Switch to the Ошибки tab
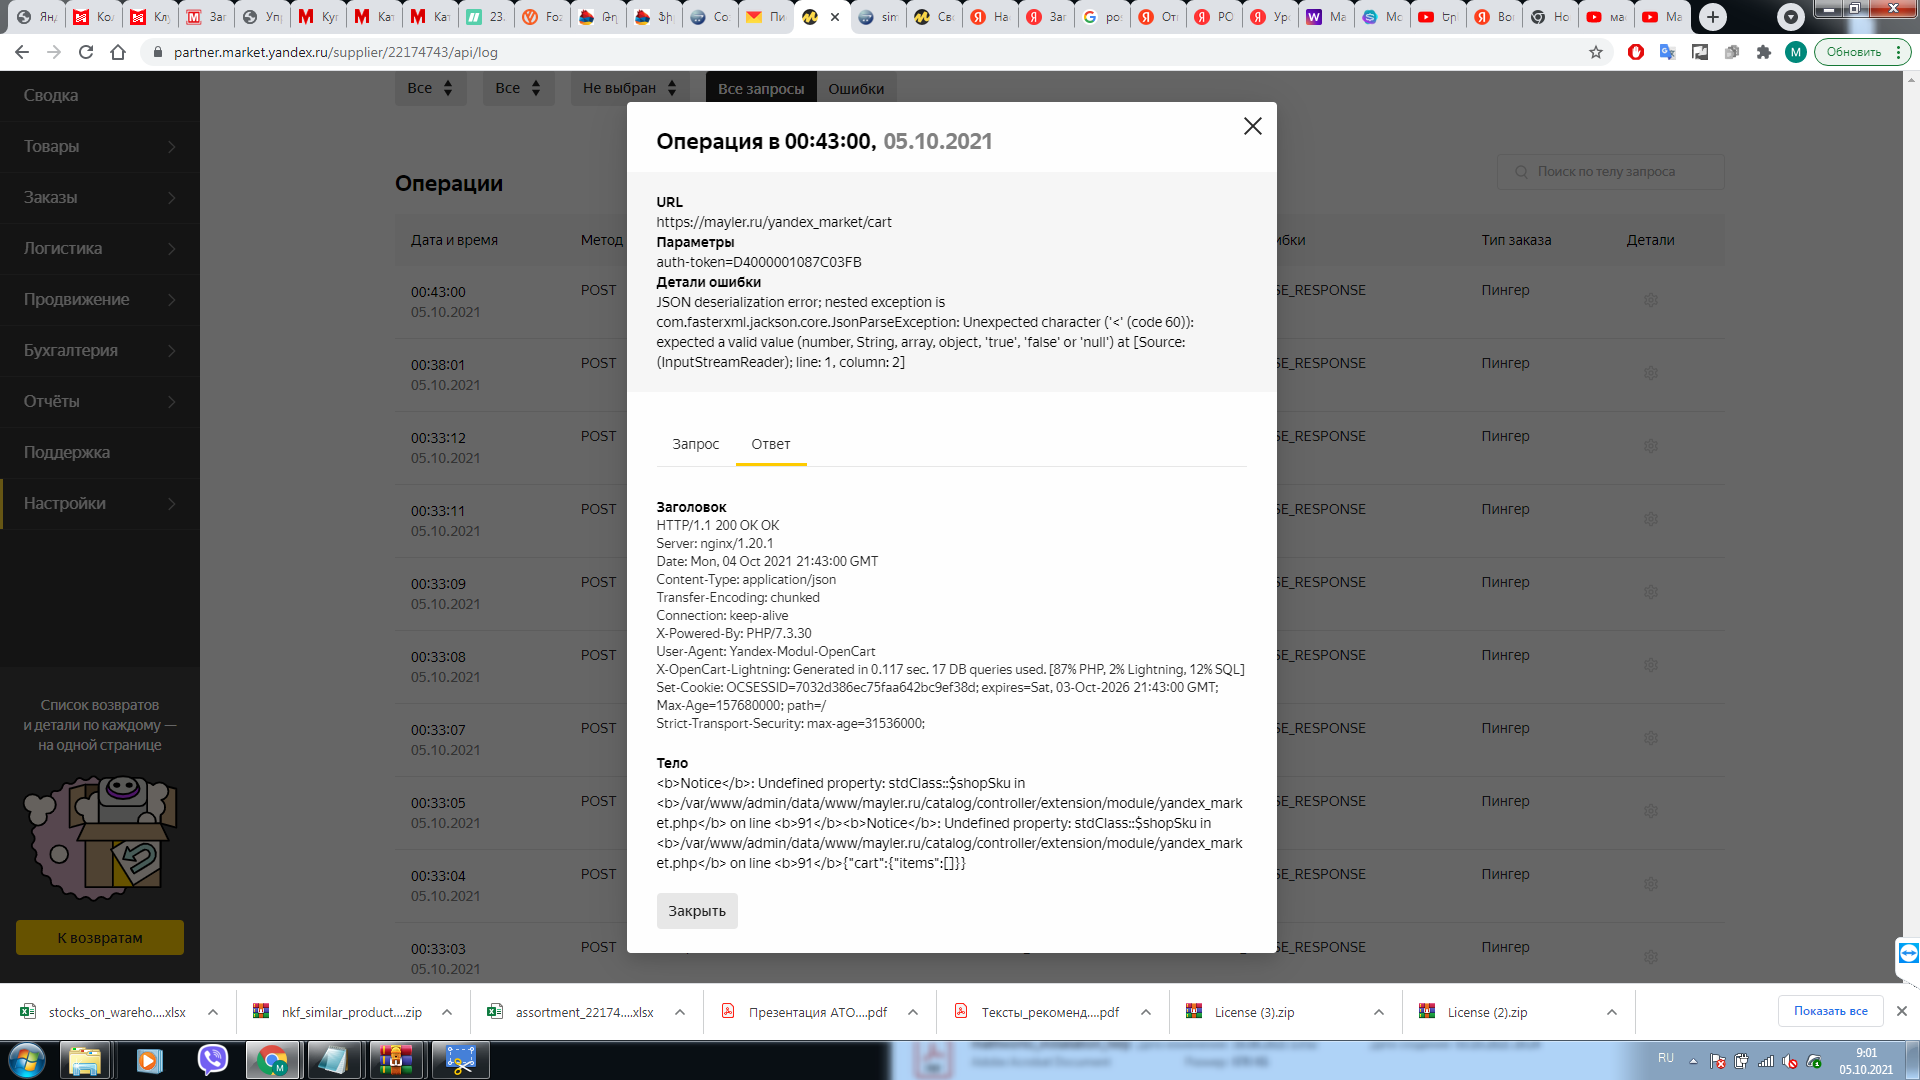Viewport: 1920px width, 1080px height. [x=856, y=89]
